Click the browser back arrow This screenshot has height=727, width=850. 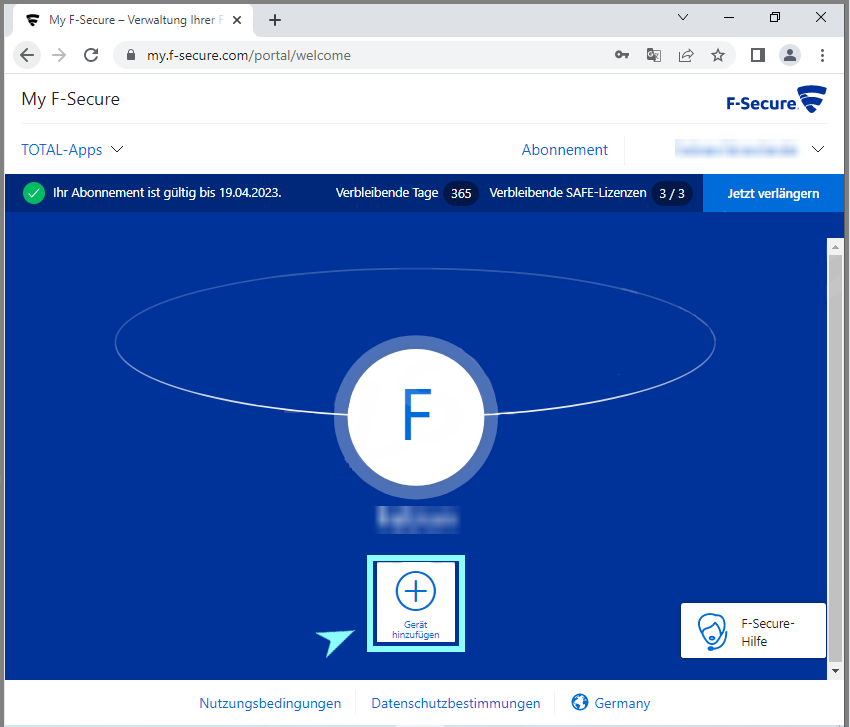coord(27,55)
